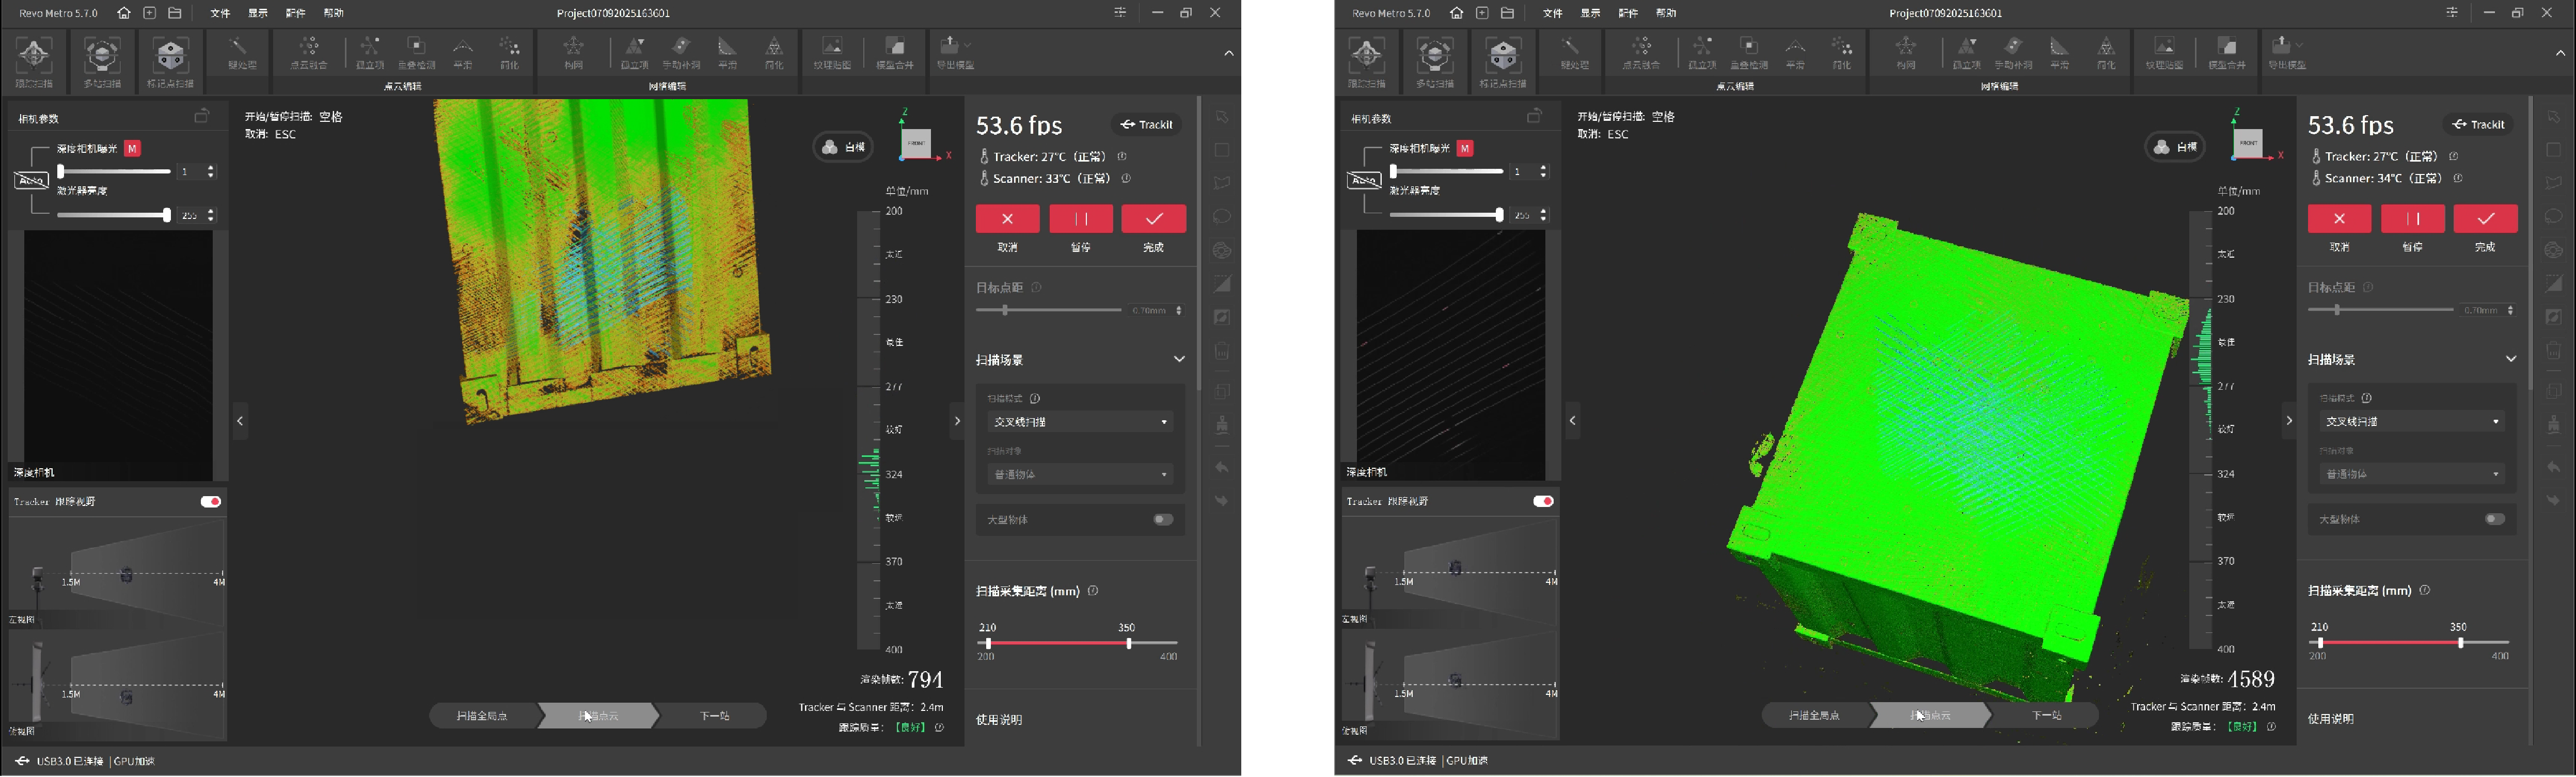This screenshot has width=2576, height=777.
Task: Click home icon in right window title bar
Action: coord(1456,13)
